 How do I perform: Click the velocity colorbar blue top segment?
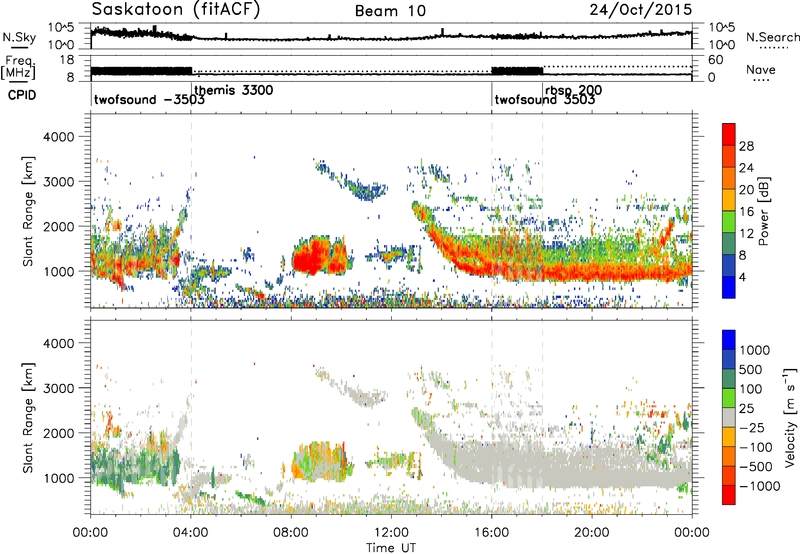pyautogui.click(x=729, y=340)
